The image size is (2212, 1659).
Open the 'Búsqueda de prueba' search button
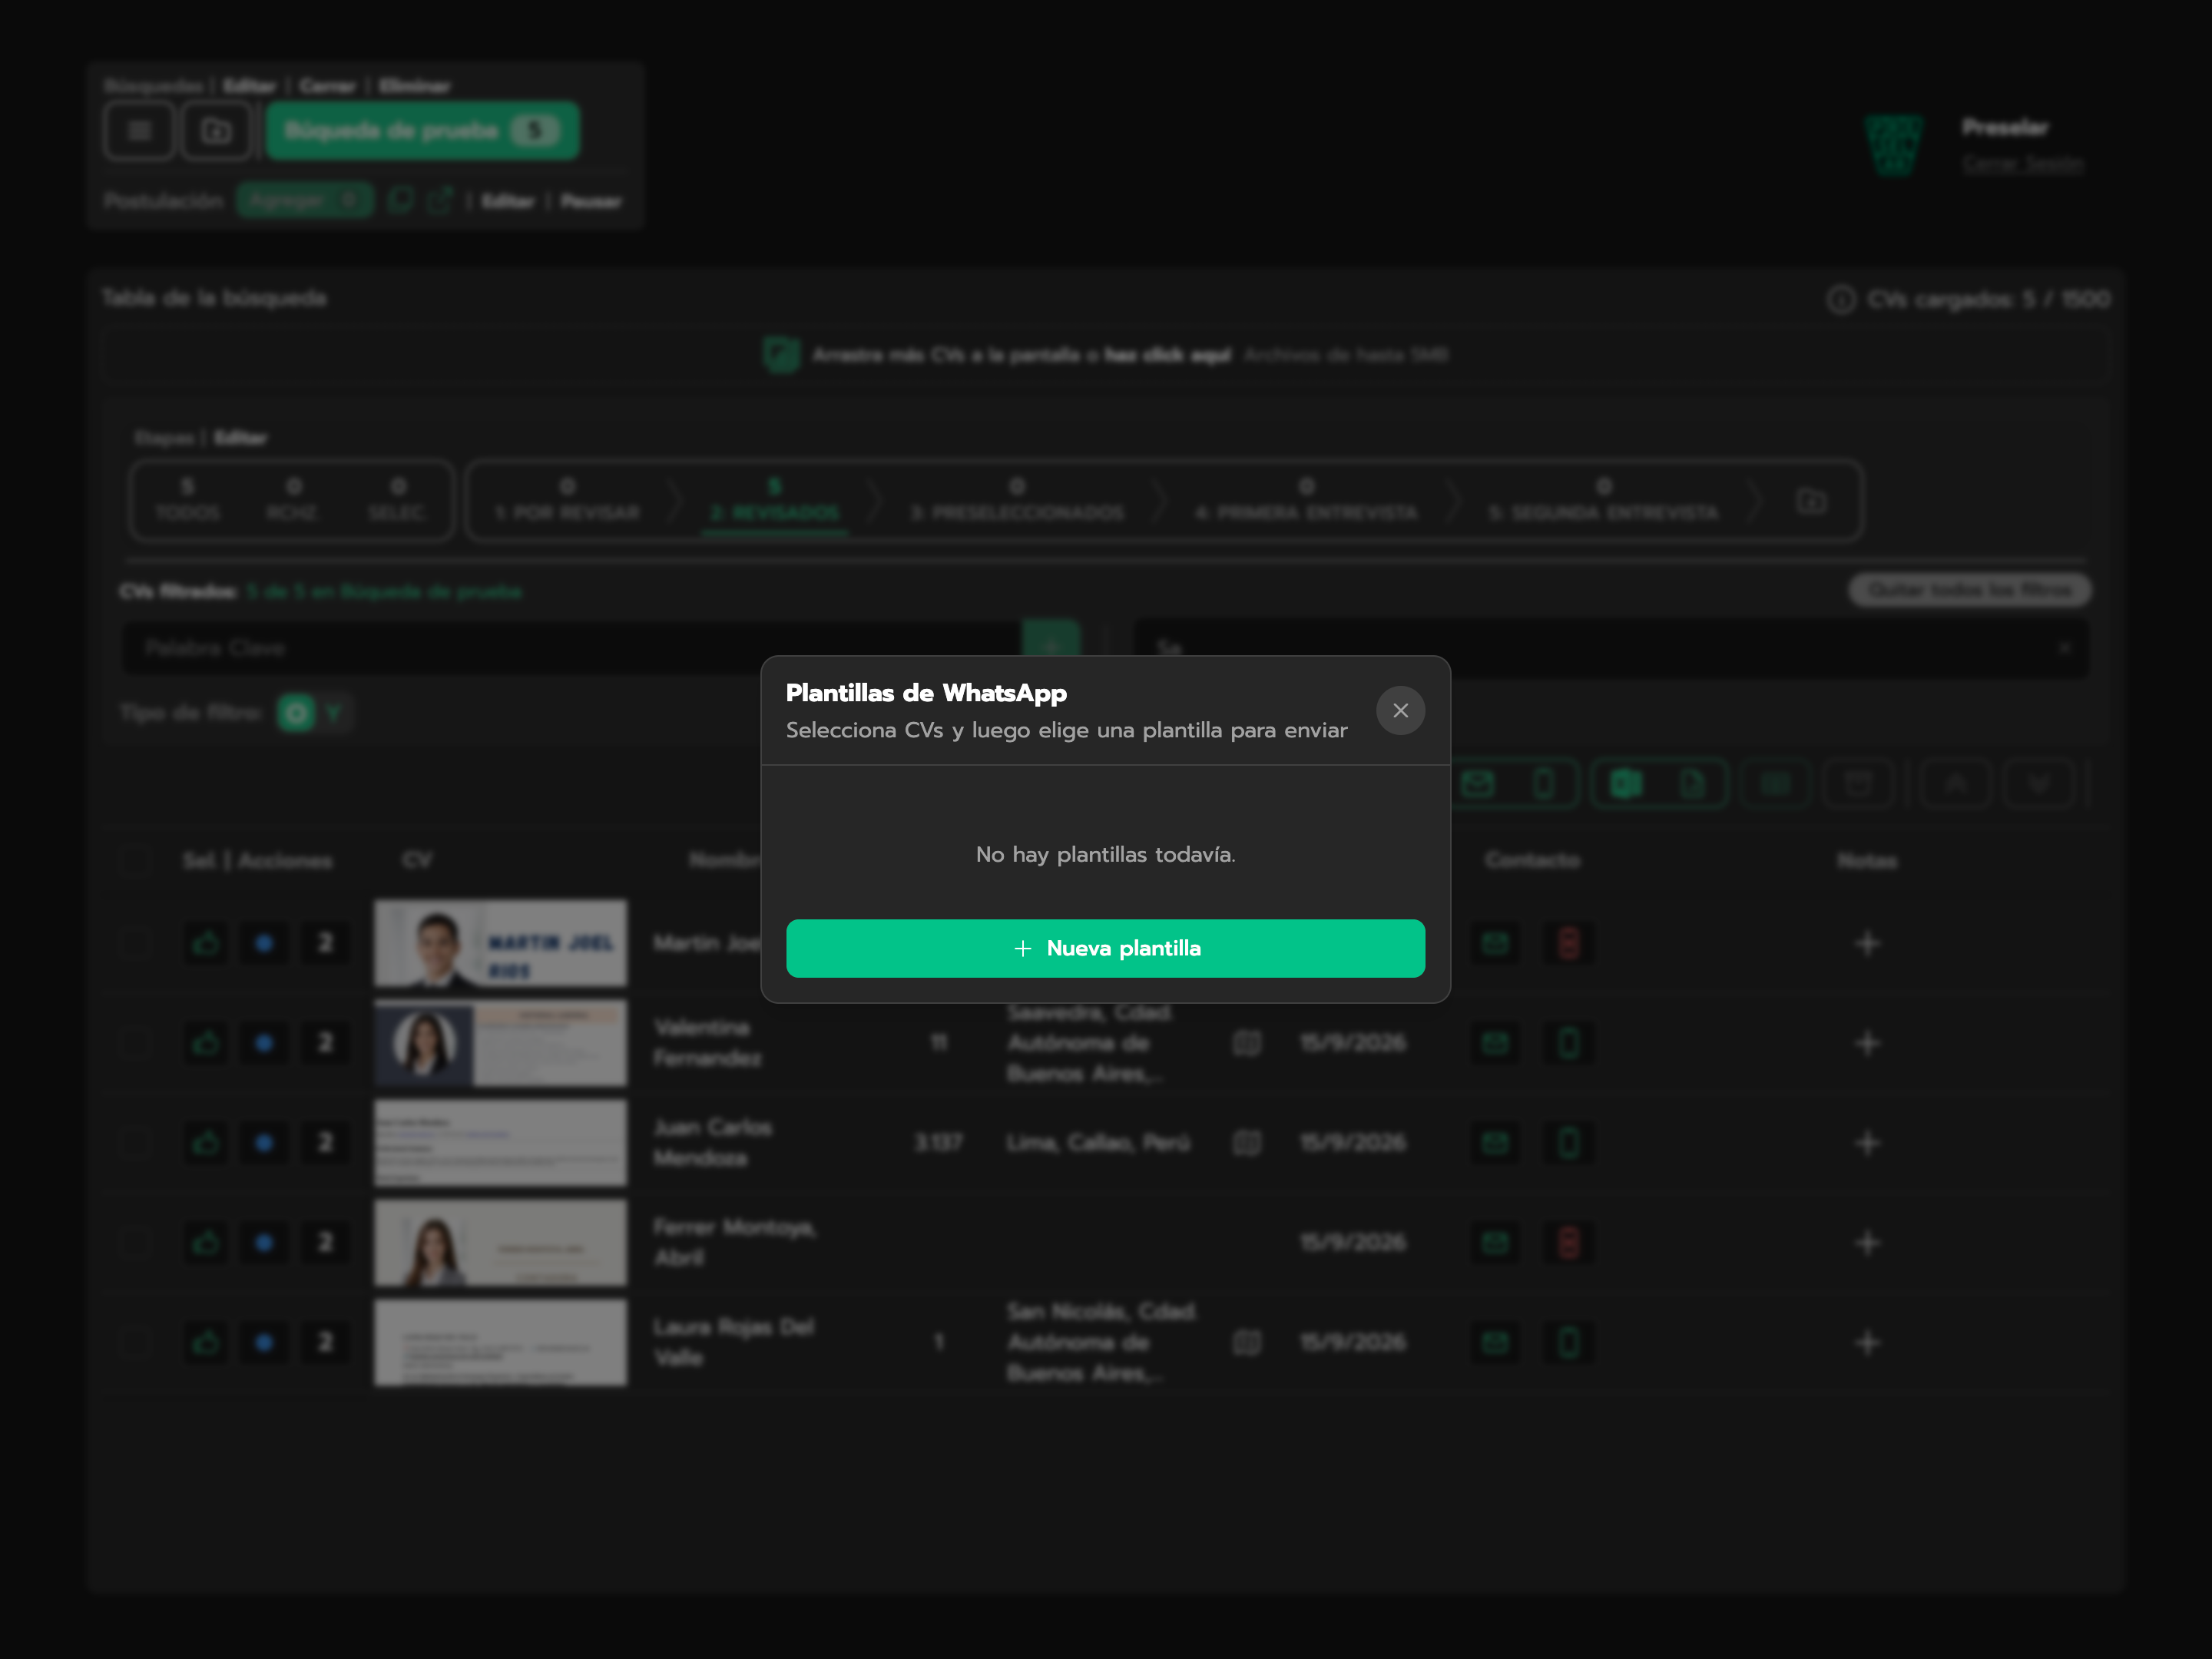click(422, 130)
